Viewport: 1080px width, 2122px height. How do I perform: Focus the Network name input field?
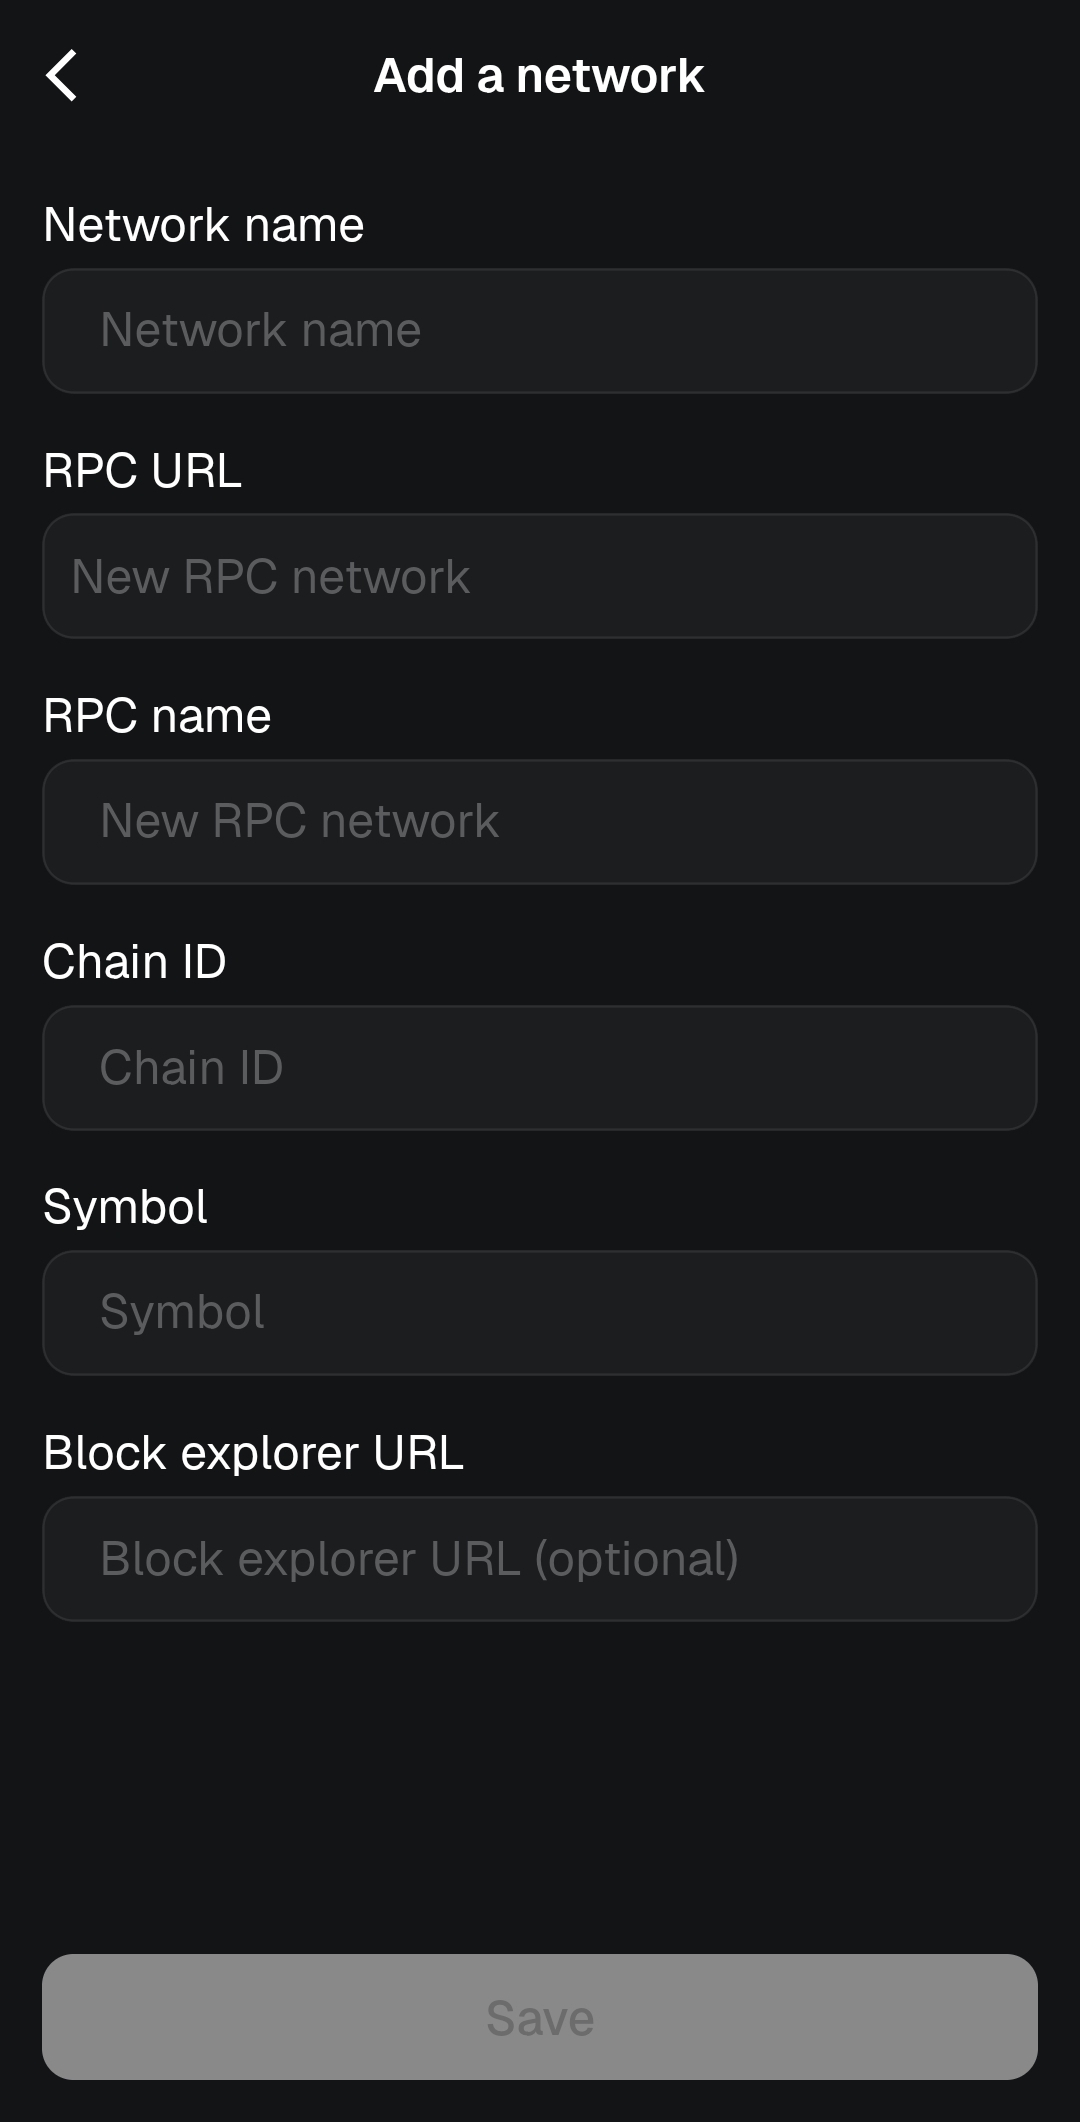(540, 331)
